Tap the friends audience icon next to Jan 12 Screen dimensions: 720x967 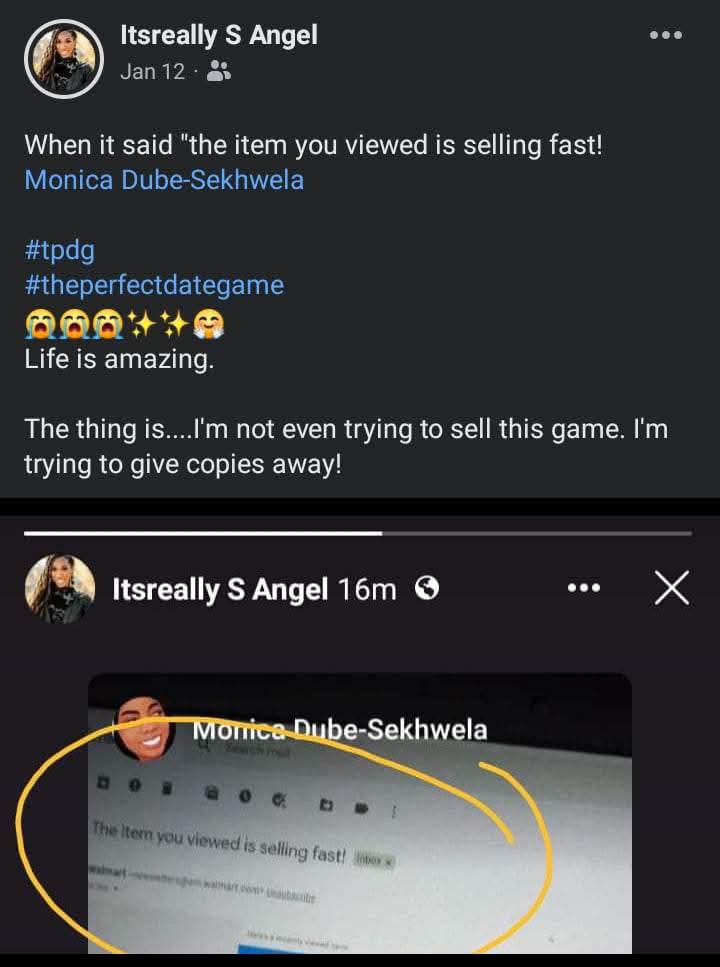(220, 72)
